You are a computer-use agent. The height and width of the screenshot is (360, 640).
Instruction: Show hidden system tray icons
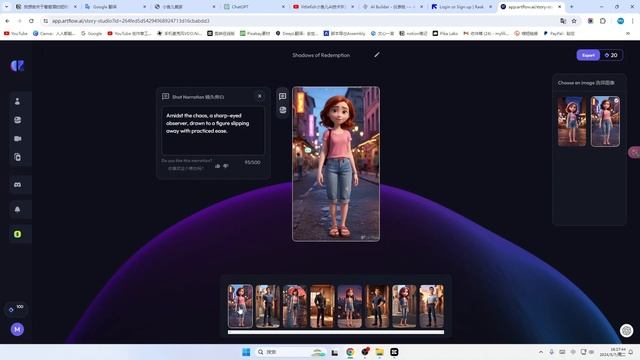[x=541, y=352]
